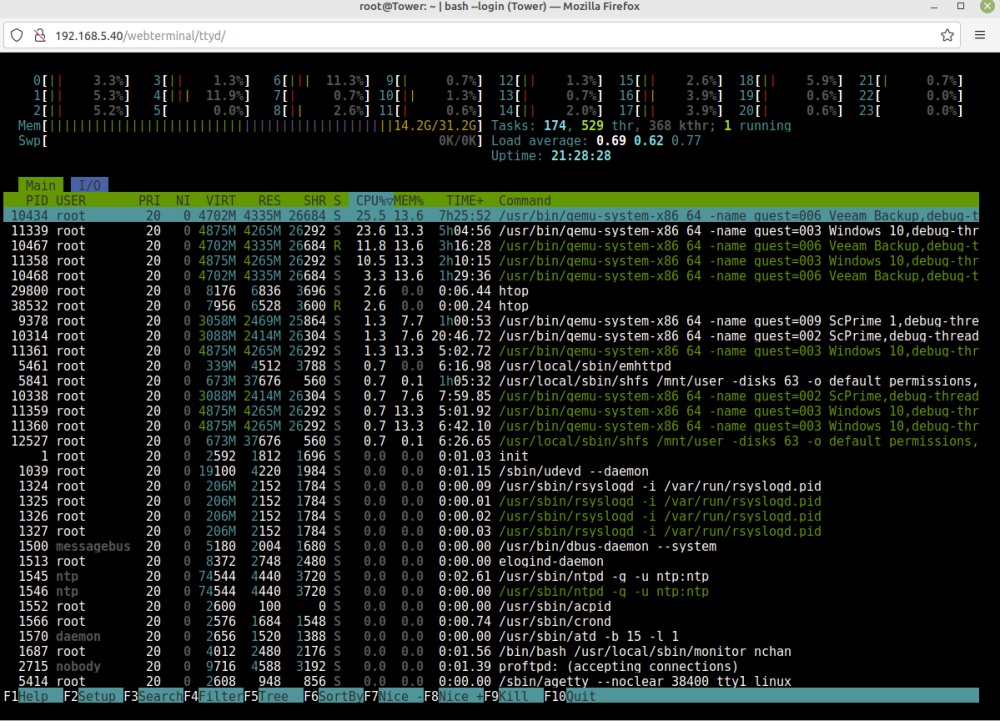
Task: Select the htop process with PID 38532
Action: point(491,306)
